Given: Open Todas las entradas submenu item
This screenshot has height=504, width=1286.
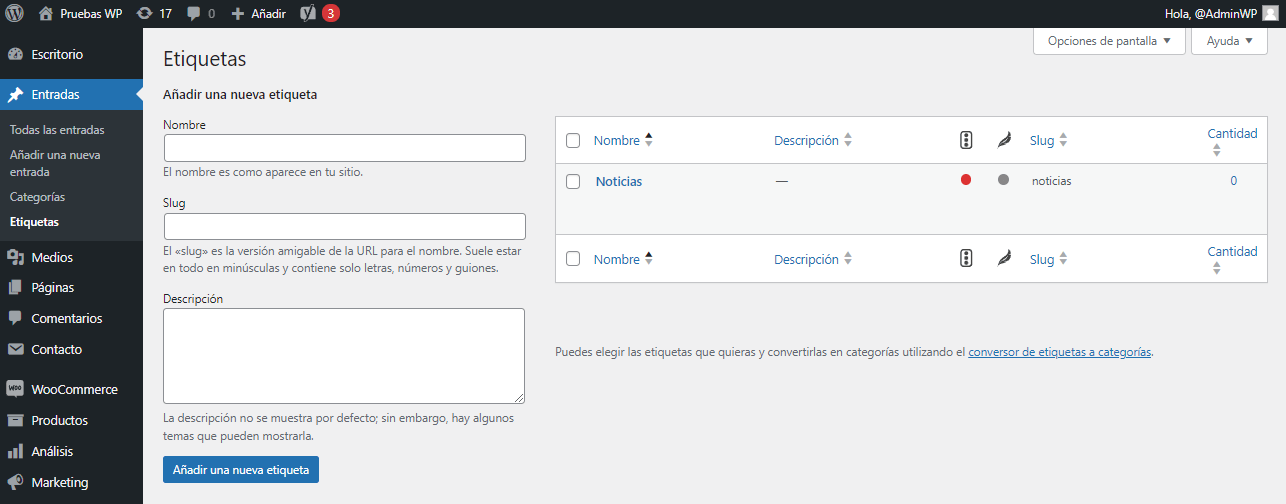Looking at the screenshot, I should click(x=57, y=130).
